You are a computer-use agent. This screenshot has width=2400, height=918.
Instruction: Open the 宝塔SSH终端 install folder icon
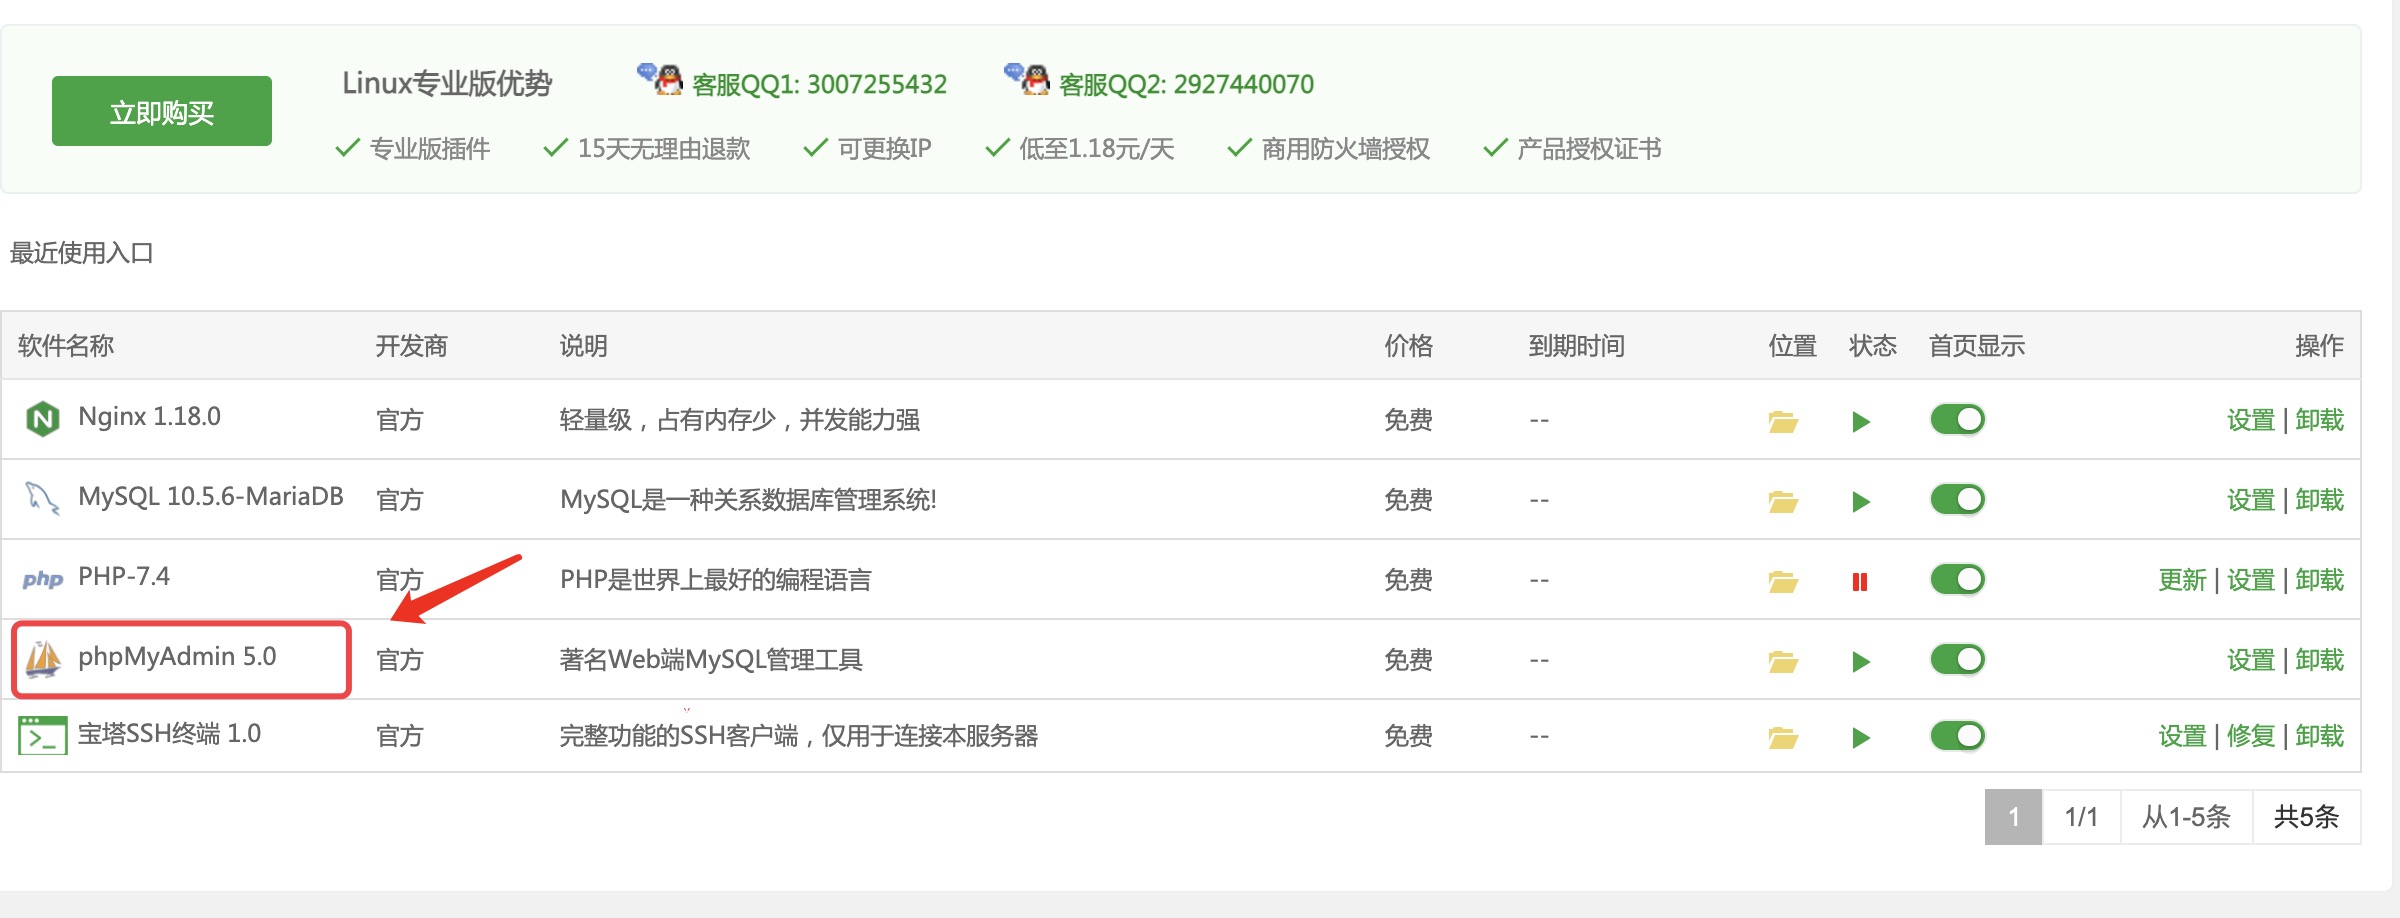[x=1783, y=738]
